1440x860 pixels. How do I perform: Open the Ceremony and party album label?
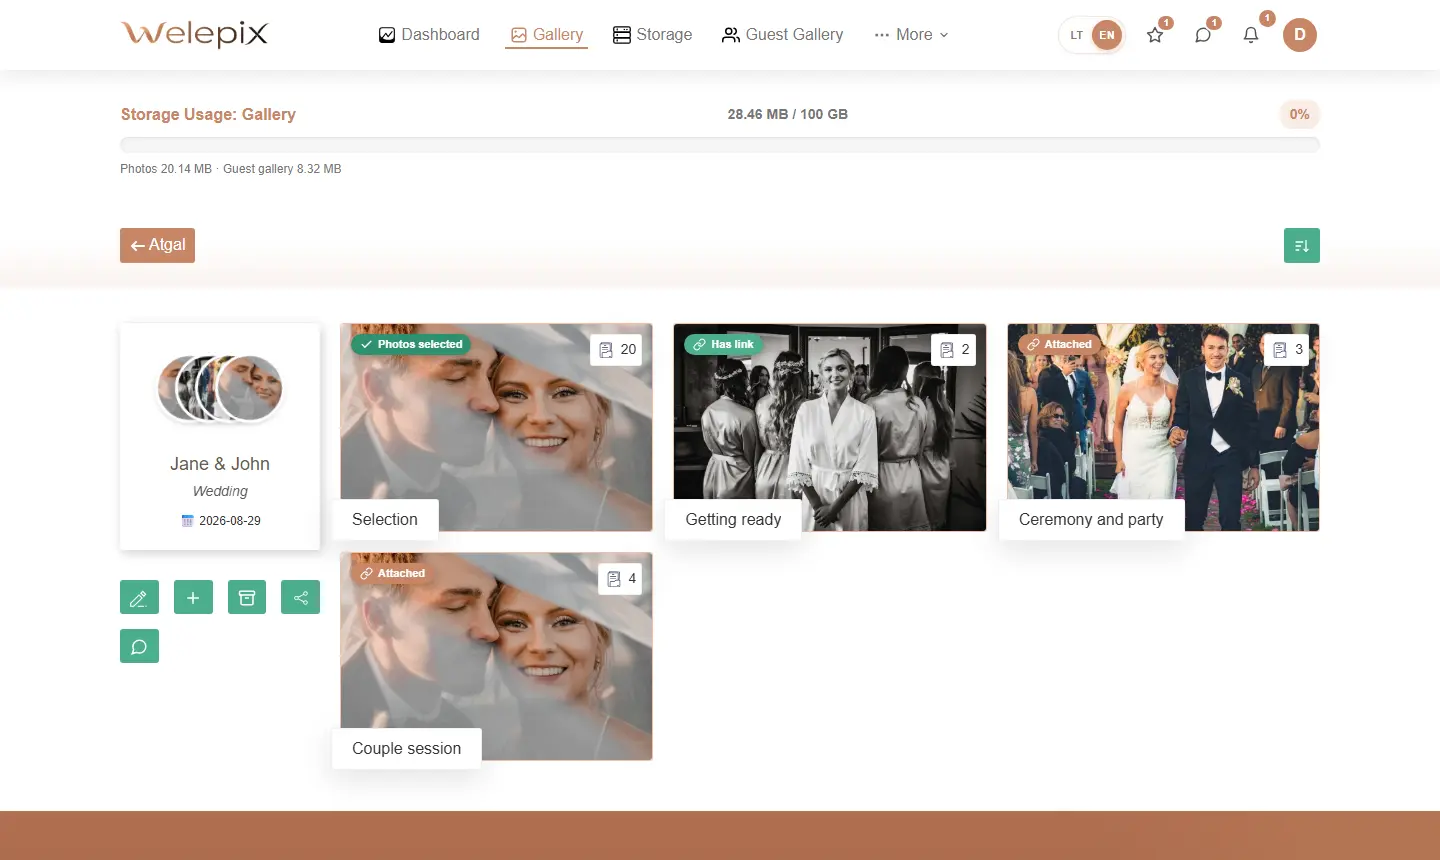point(1091,519)
